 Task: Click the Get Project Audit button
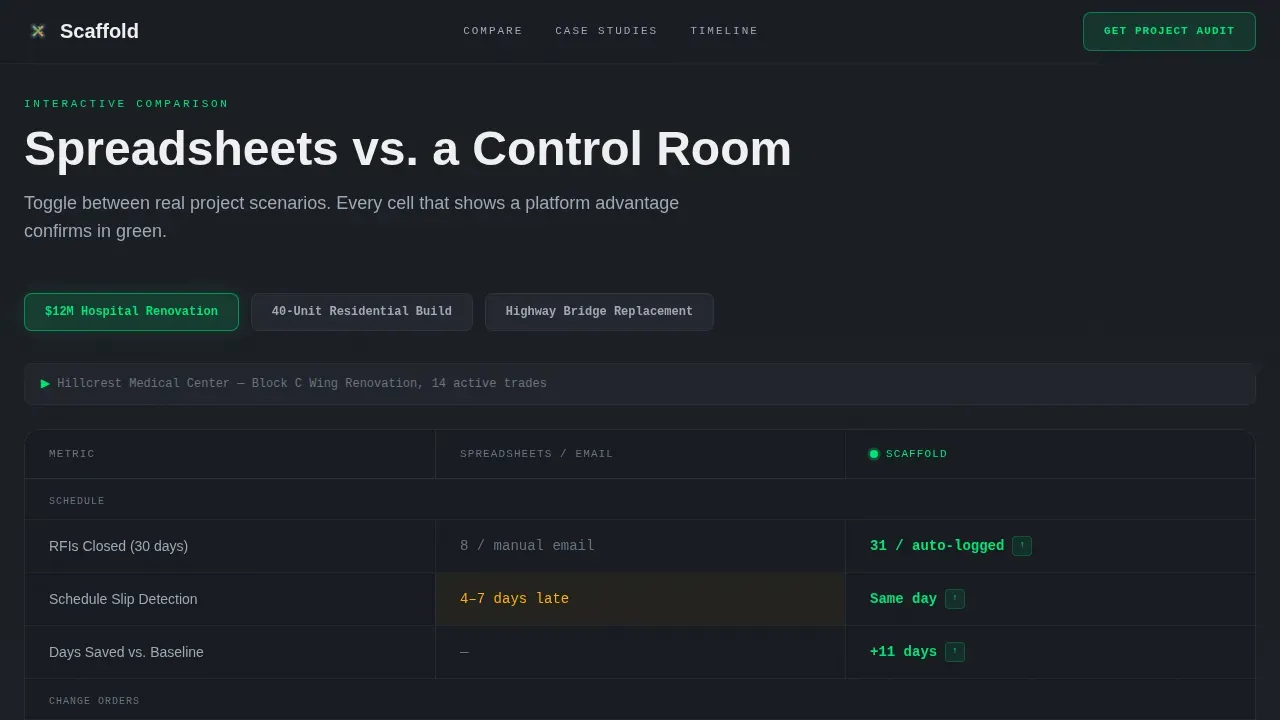click(x=1169, y=31)
